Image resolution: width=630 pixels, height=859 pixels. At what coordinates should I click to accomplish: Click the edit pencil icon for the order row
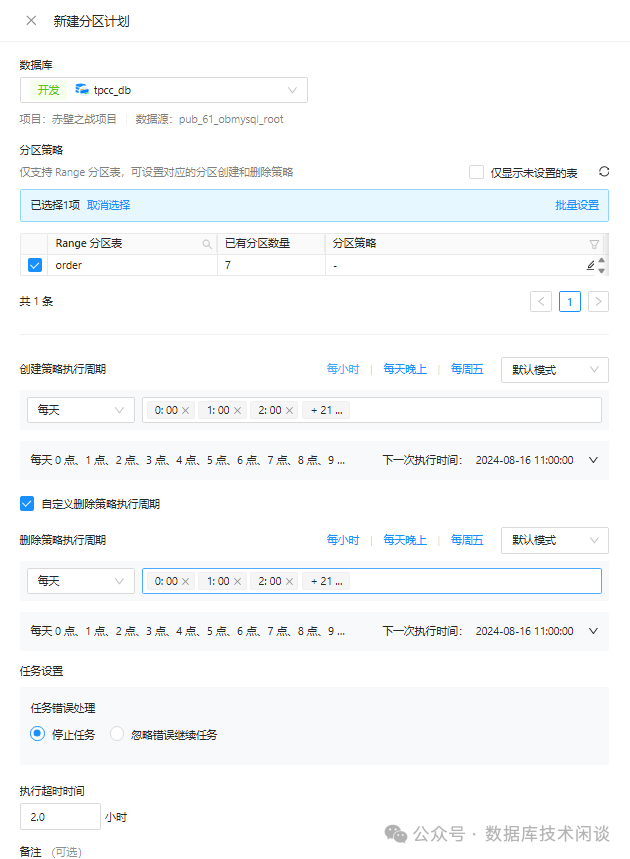(x=591, y=266)
